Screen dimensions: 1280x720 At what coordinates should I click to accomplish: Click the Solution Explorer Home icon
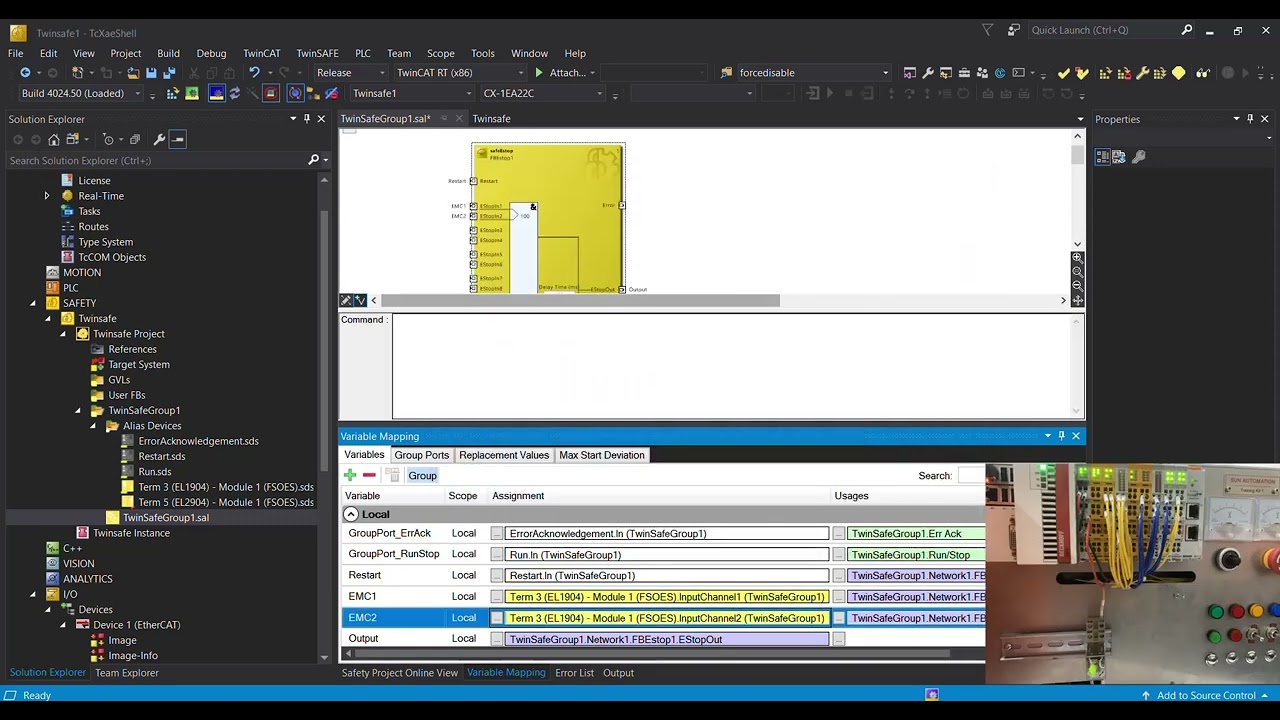(x=54, y=139)
